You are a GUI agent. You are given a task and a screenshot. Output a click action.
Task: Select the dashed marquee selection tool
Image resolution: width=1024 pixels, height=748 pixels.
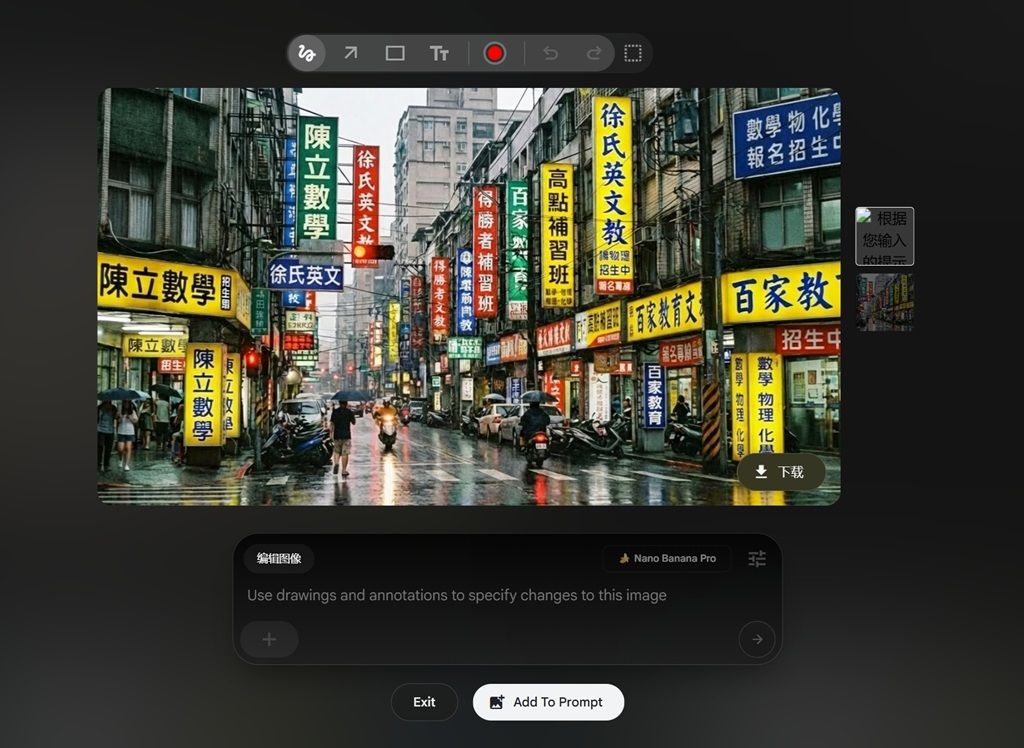[633, 53]
